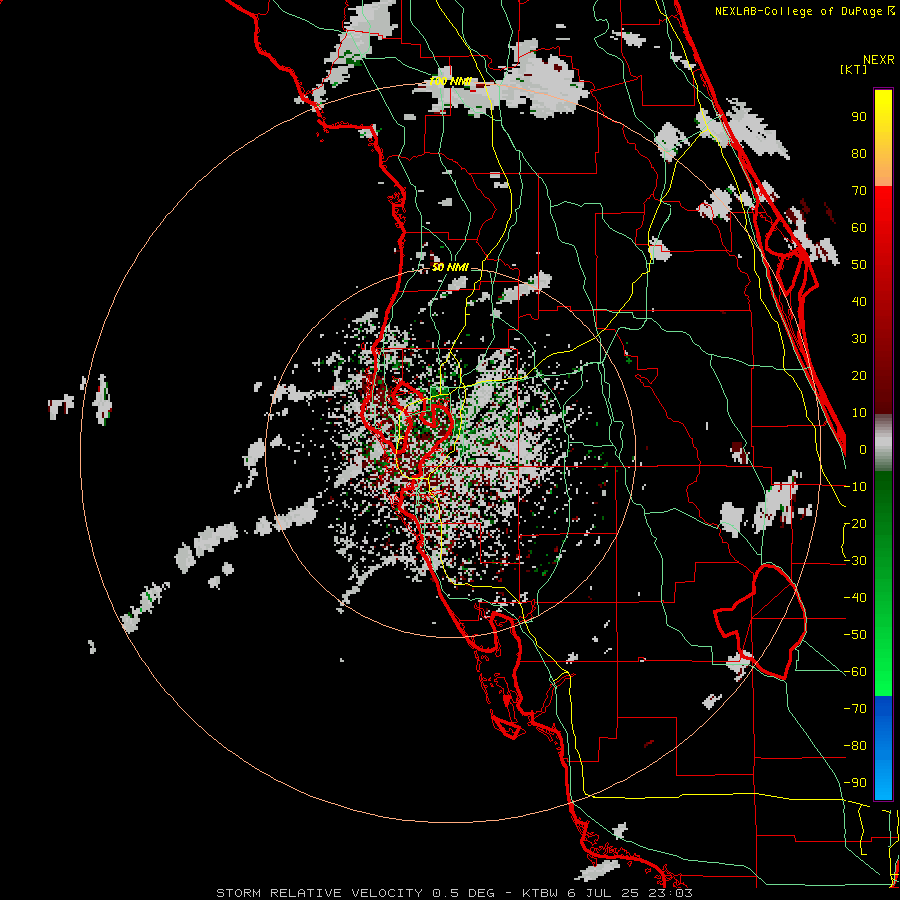The height and width of the screenshot is (900, 900).
Task: Click the -30 knot scale label
Action: [x=855, y=561]
